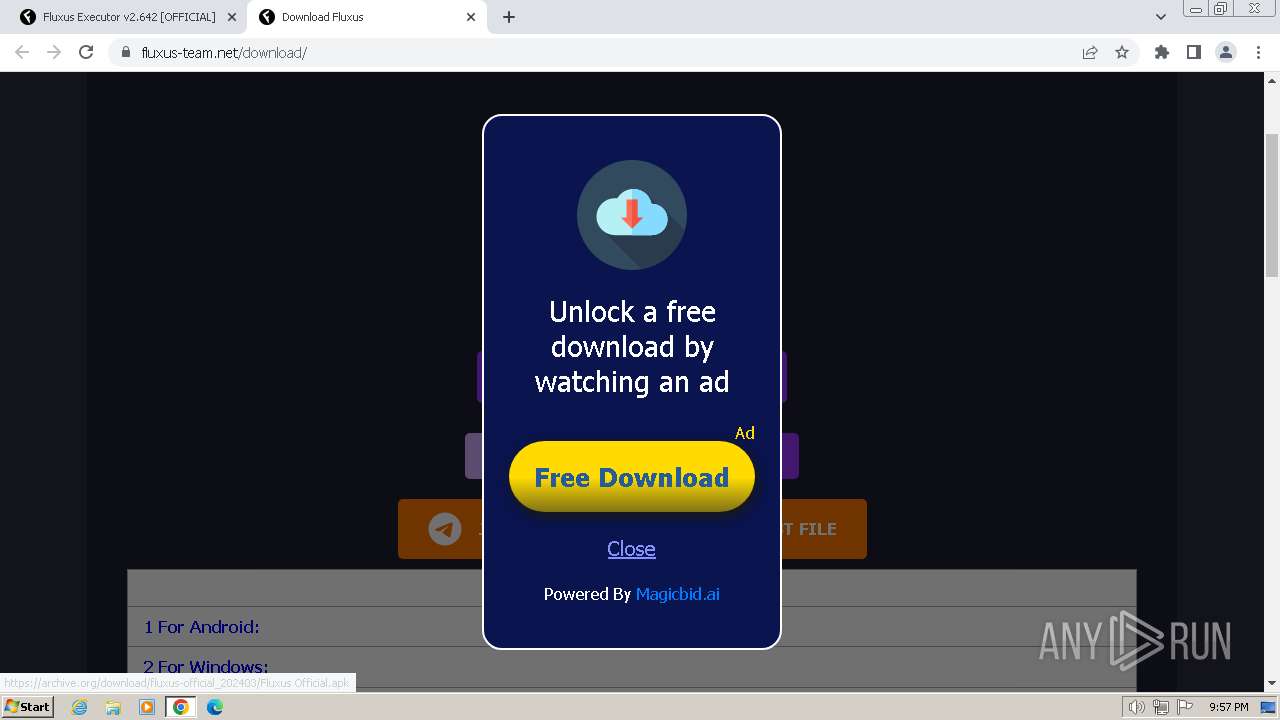Click the '2 For Windows:' text

click(x=205, y=667)
